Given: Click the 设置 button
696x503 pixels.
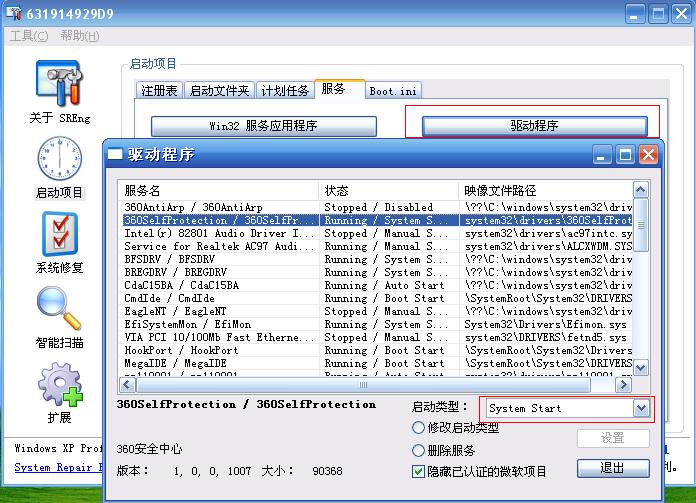Looking at the screenshot, I should [x=613, y=438].
